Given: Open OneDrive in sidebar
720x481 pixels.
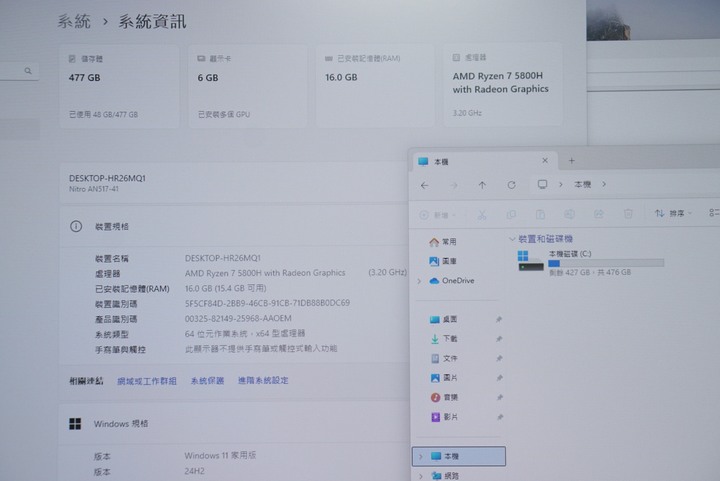Looking at the screenshot, I should (451, 281).
